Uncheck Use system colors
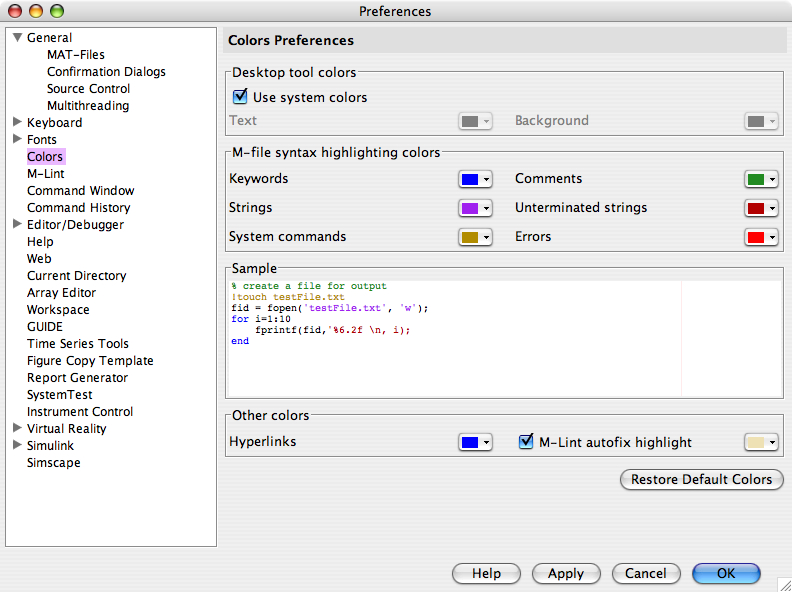This screenshot has height=592, width=792. 240,97
